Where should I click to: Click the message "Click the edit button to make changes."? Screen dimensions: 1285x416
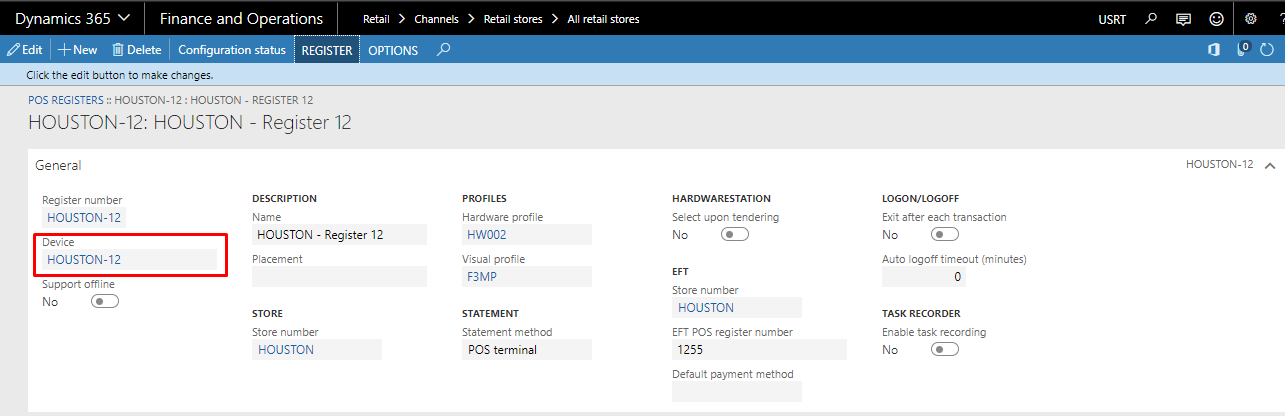tap(119, 75)
